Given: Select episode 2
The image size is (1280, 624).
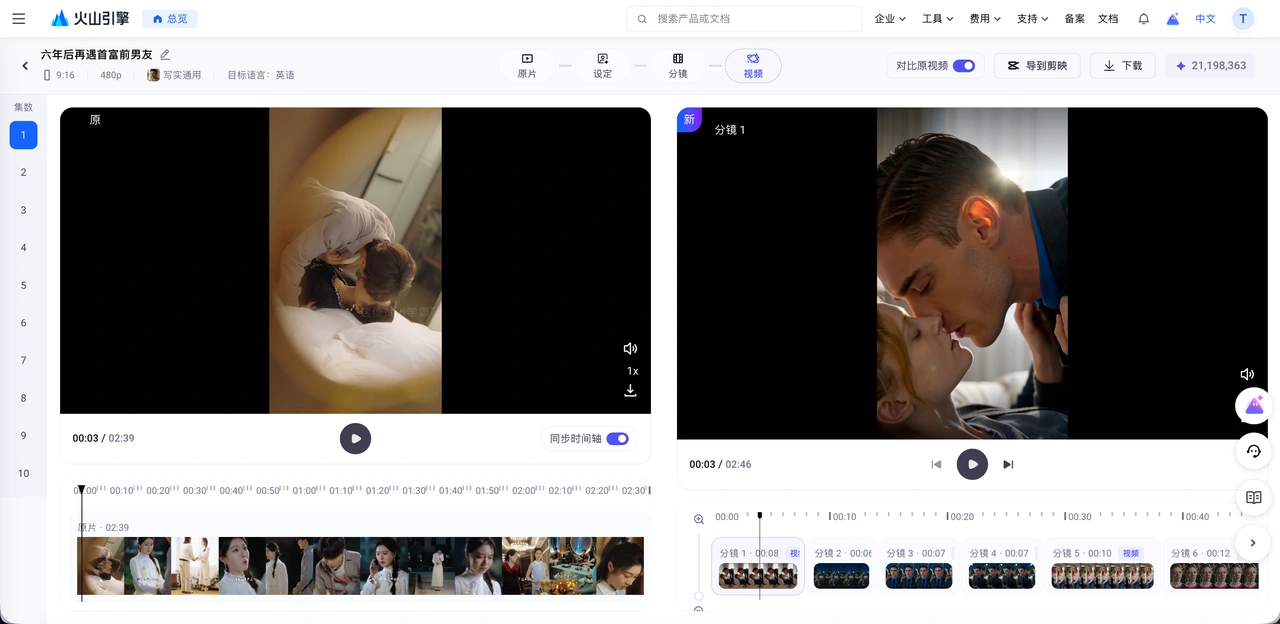Looking at the screenshot, I should [23, 172].
